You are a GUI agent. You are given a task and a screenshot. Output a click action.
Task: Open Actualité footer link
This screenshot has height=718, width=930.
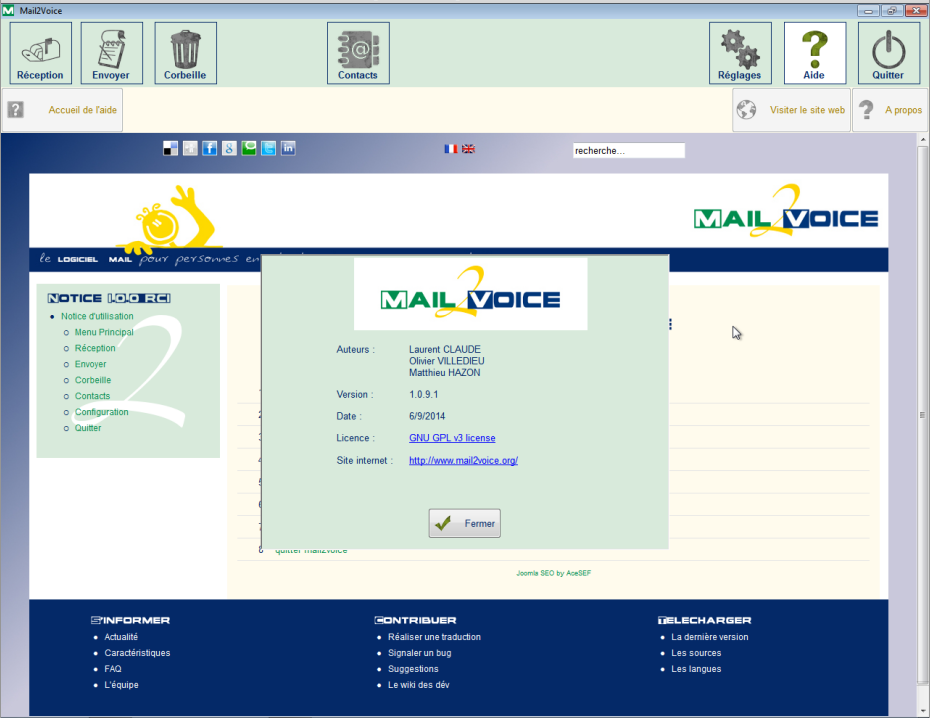click(x=121, y=637)
